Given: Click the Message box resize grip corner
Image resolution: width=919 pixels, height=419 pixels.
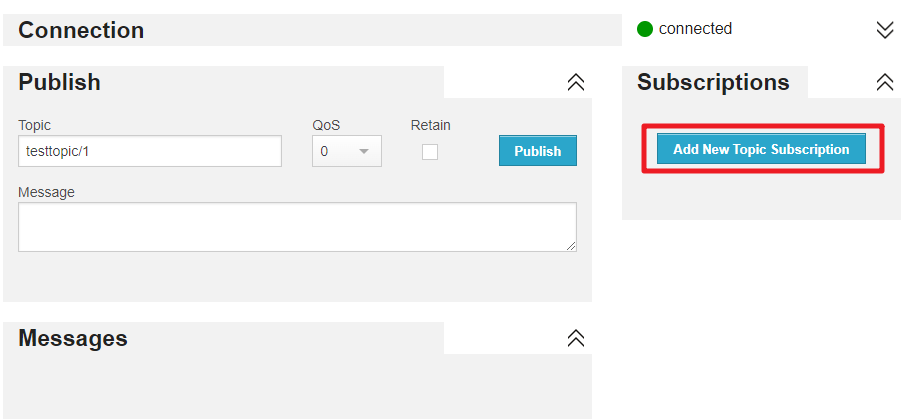Looking at the screenshot, I should point(571,246).
